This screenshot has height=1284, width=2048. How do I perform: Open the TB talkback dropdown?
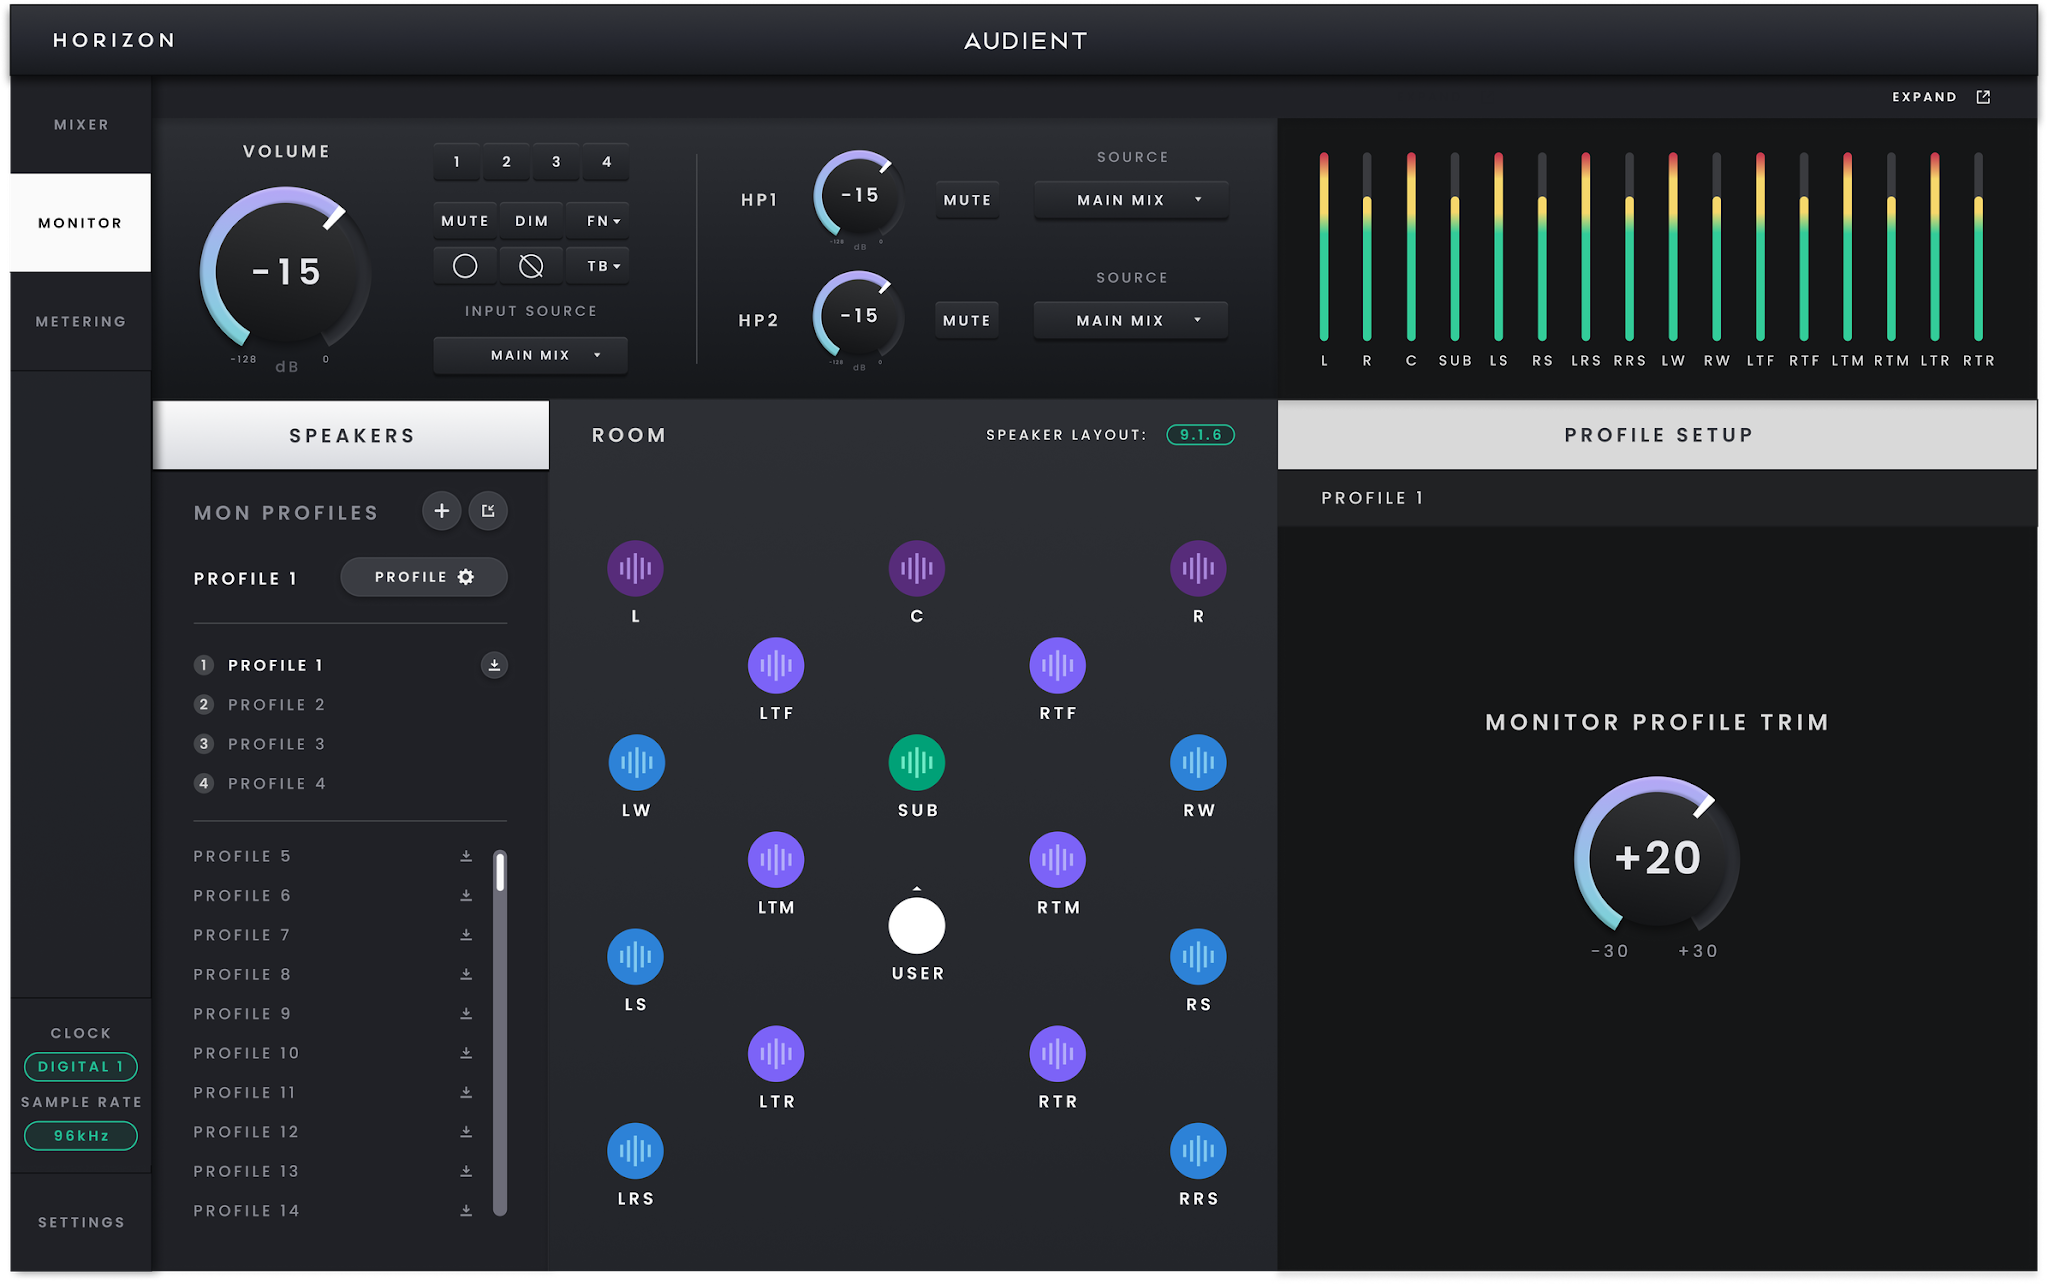click(598, 266)
